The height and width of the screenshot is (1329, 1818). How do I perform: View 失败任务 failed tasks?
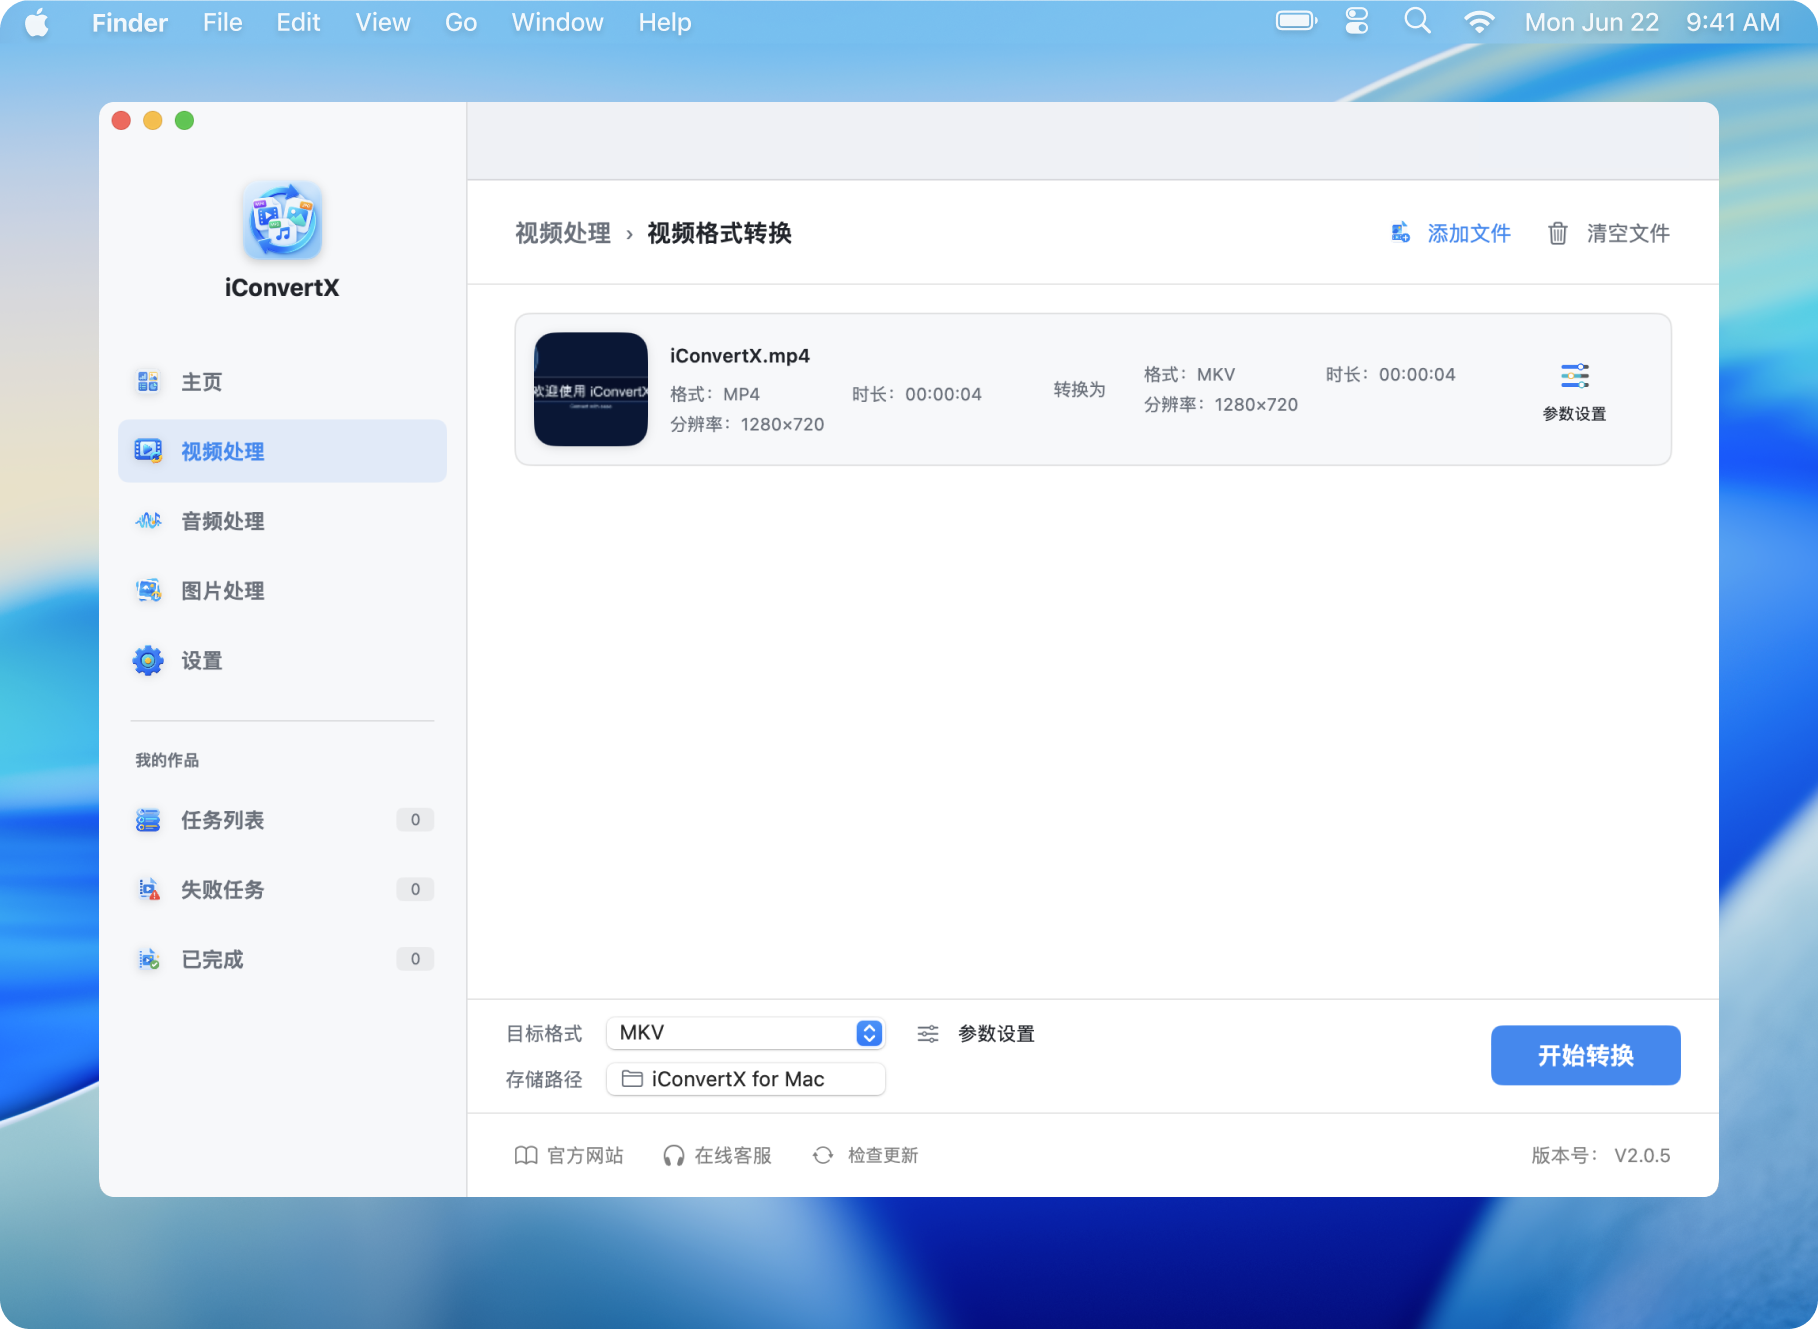click(x=282, y=890)
